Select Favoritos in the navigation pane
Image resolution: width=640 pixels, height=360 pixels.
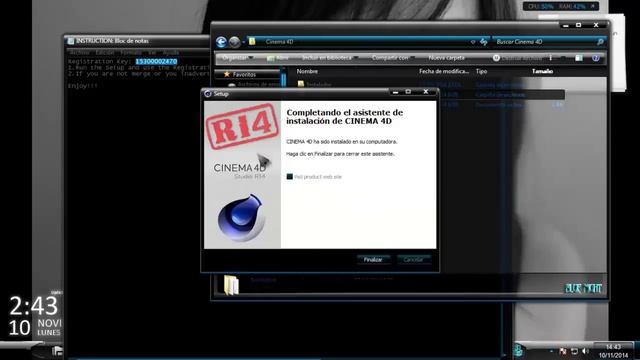point(244,75)
